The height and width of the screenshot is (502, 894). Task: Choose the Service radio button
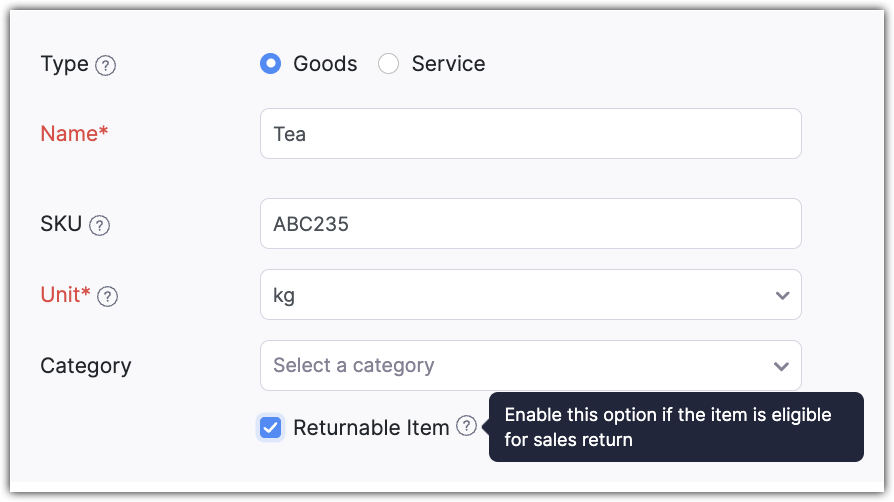point(389,64)
